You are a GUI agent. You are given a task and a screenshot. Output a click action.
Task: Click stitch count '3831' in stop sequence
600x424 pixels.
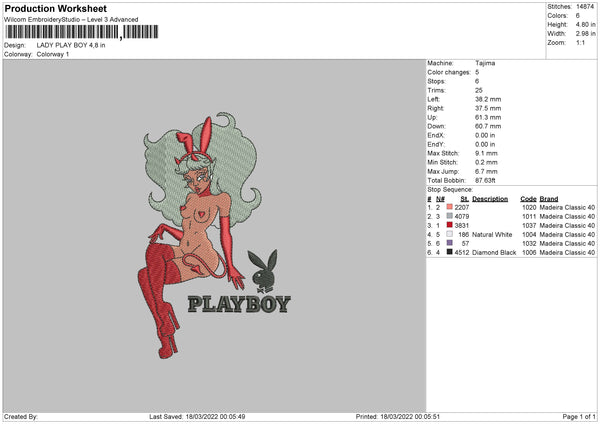461,225
